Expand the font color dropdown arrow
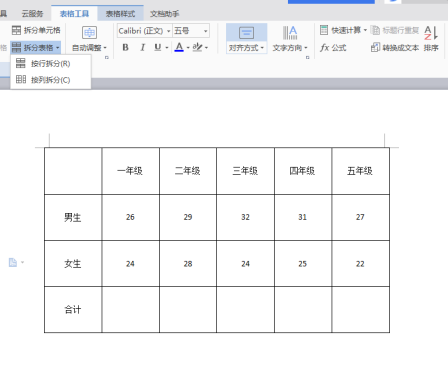This screenshot has width=448, height=379. (188, 48)
